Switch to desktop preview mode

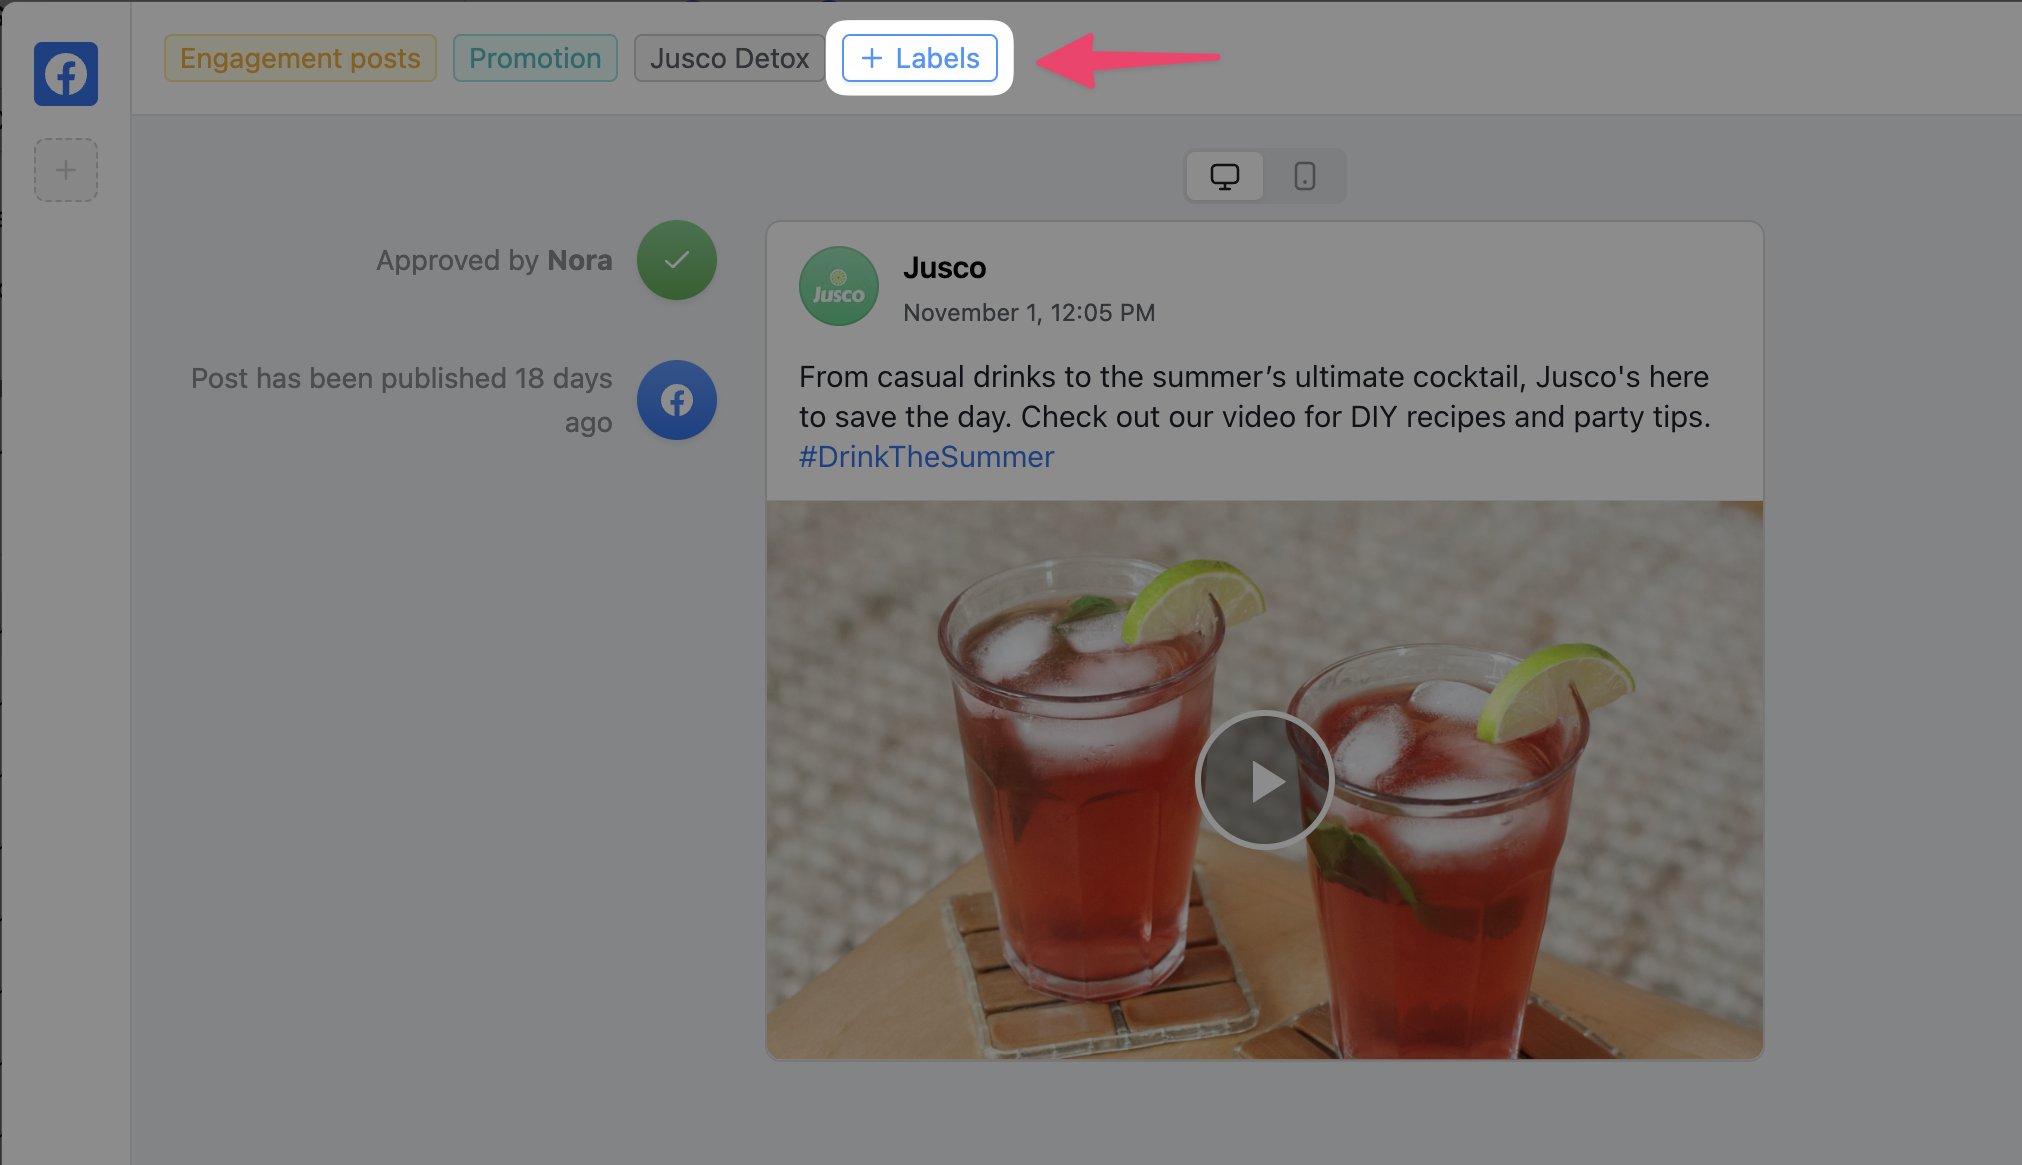pos(1224,177)
